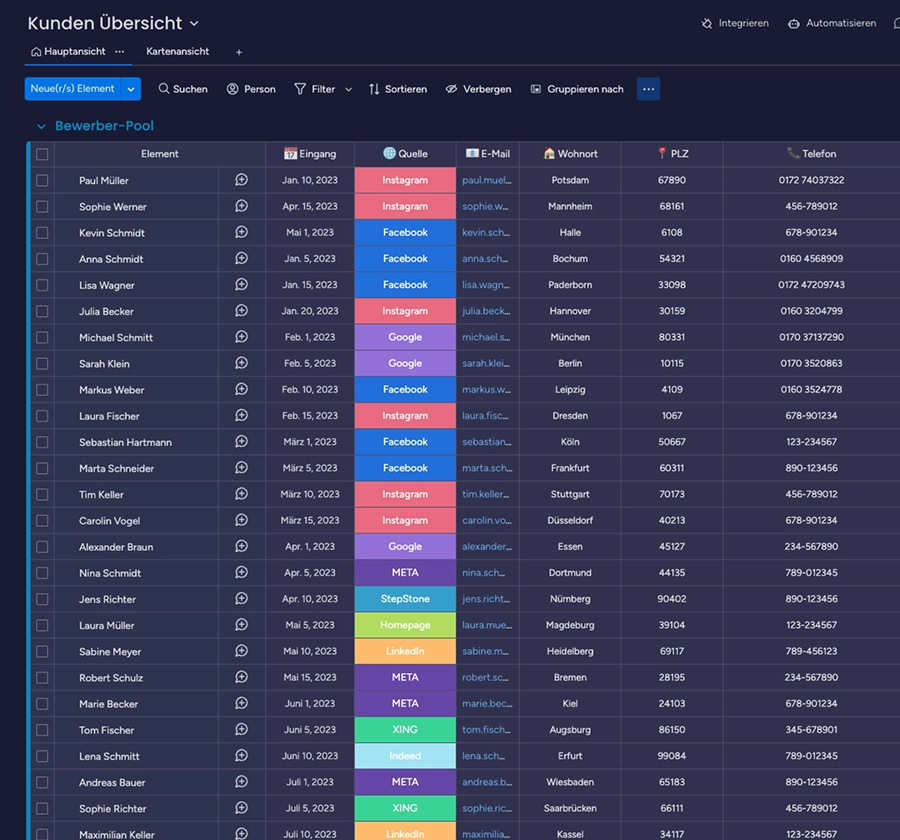This screenshot has width=900, height=840.
Task: Collapse the Bewerber-Pool group
Action: coord(41,127)
